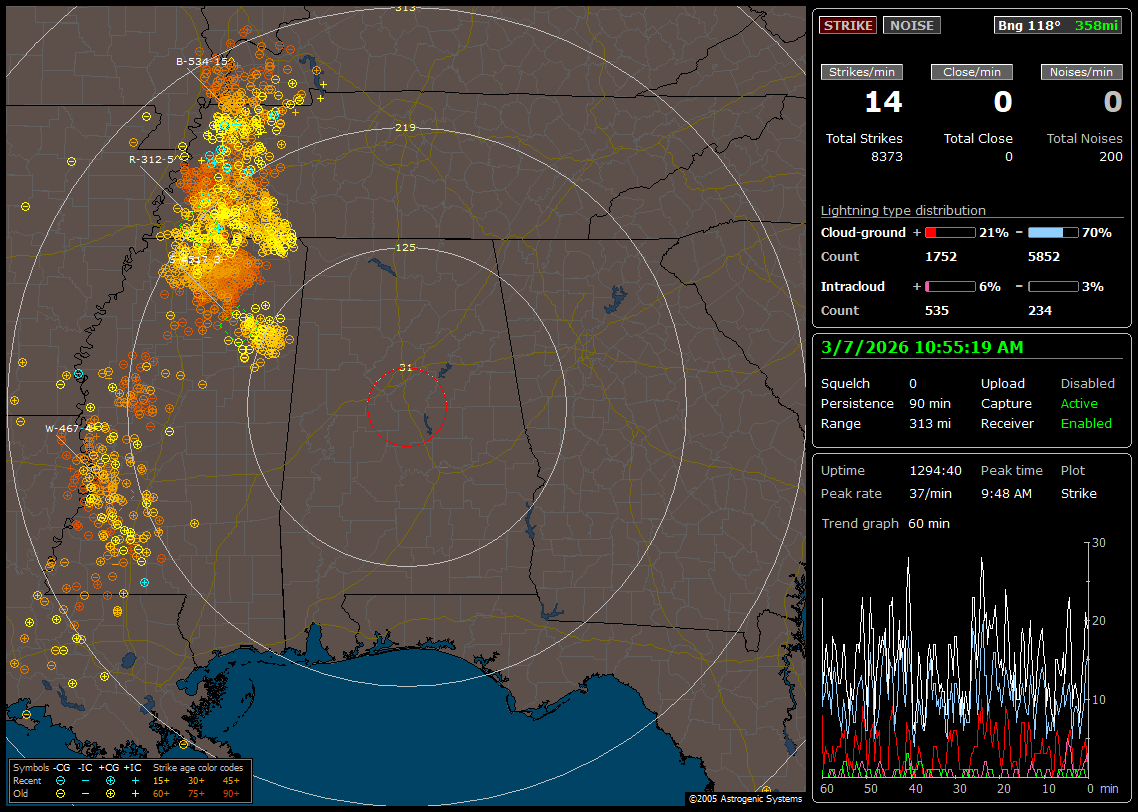Image resolution: width=1138 pixels, height=812 pixels.
Task: Click the positive cloud-ground 21% bar
Action: (x=949, y=232)
